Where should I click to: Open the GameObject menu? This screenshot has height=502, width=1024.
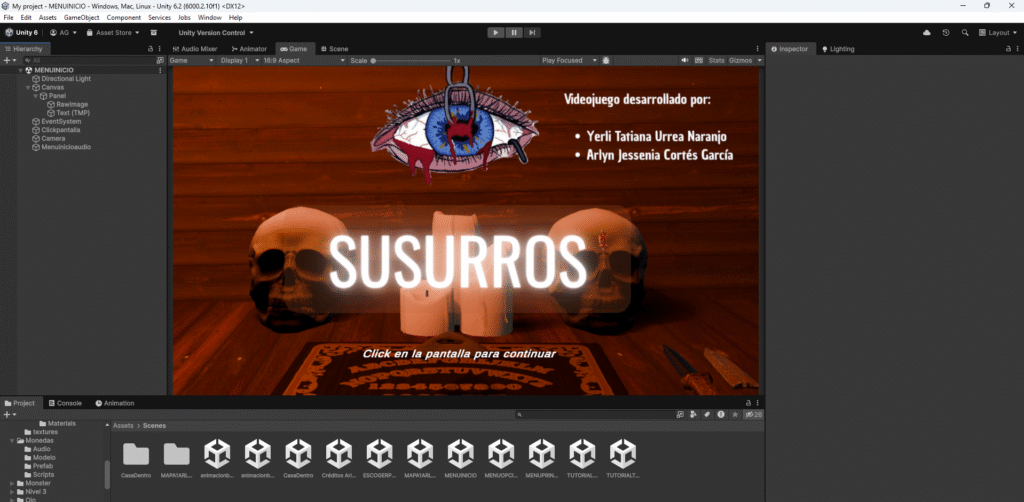(82, 18)
